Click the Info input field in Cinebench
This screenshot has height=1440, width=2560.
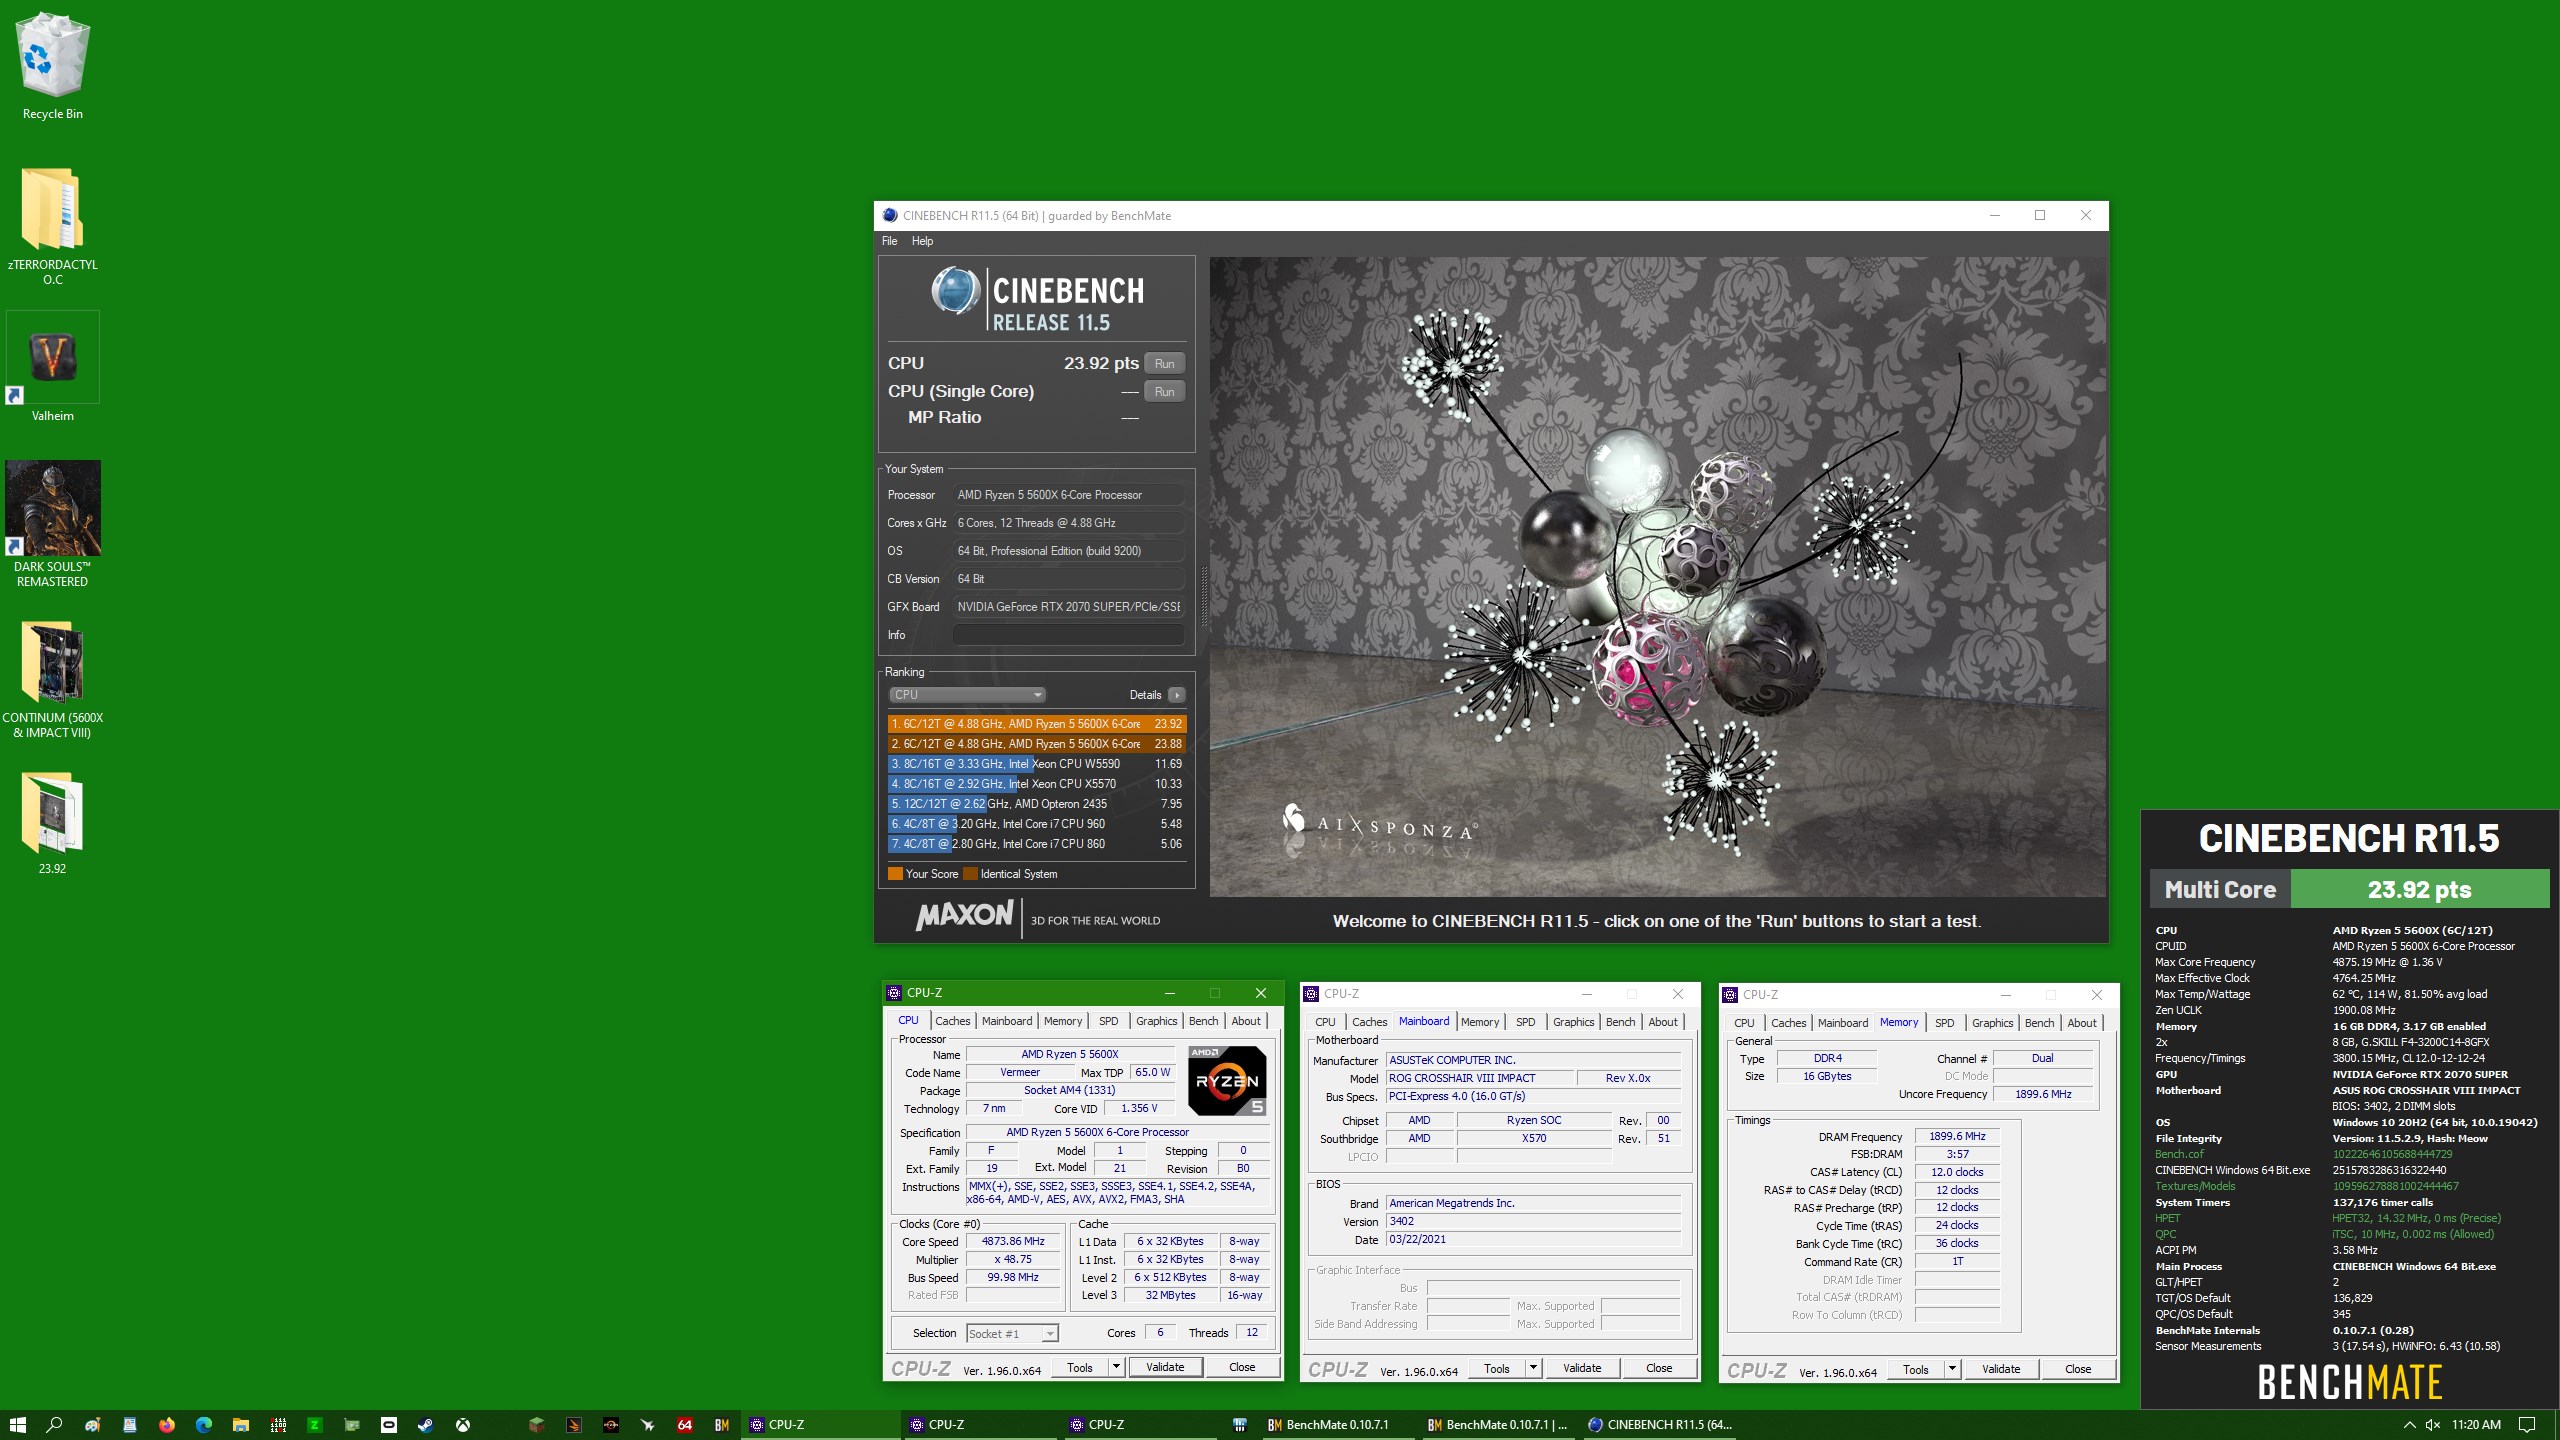point(1068,635)
